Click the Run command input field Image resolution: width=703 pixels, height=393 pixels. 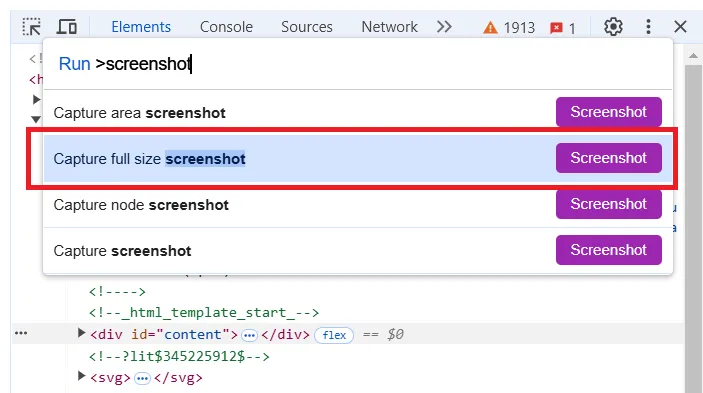tap(358, 64)
